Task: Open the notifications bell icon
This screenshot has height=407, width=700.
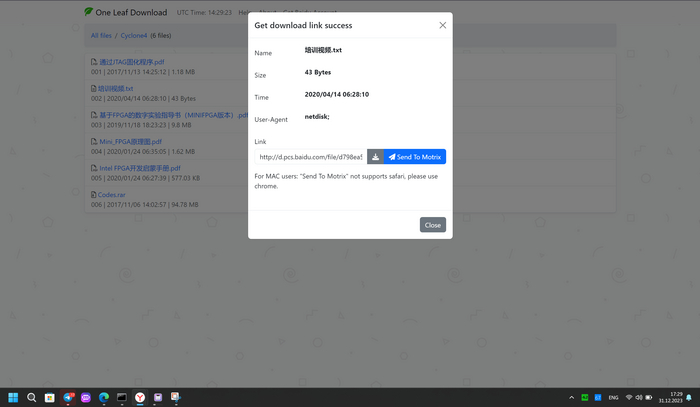Action: [x=689, y=397]
